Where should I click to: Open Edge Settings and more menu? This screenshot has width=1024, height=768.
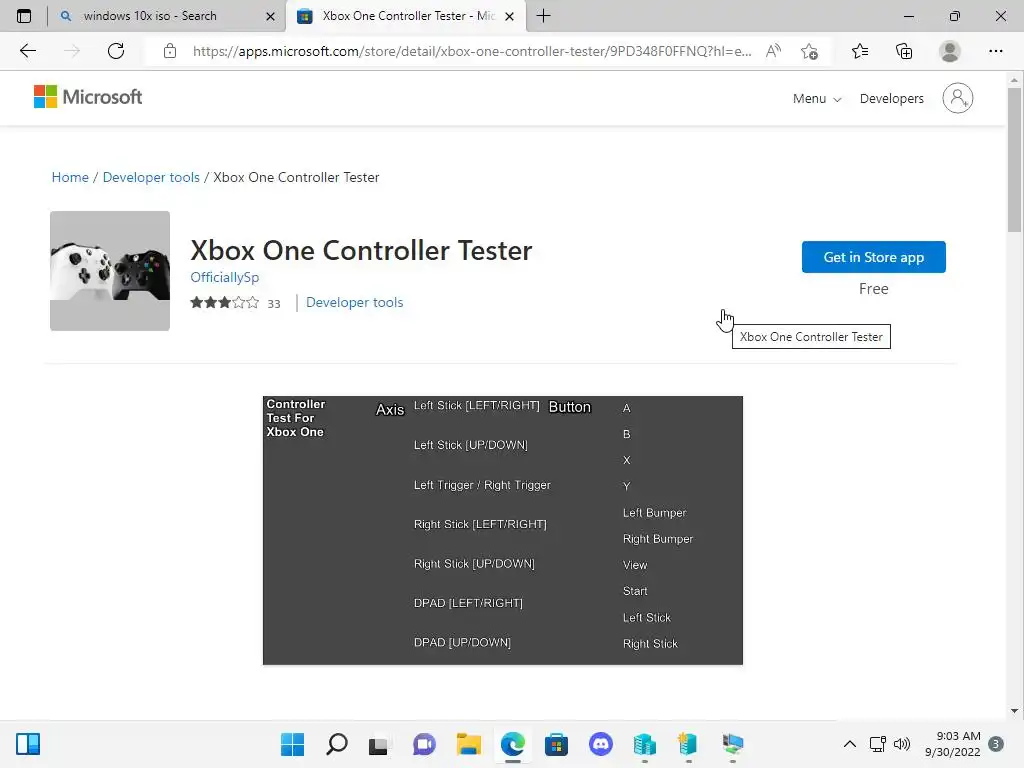coord(995,51)
